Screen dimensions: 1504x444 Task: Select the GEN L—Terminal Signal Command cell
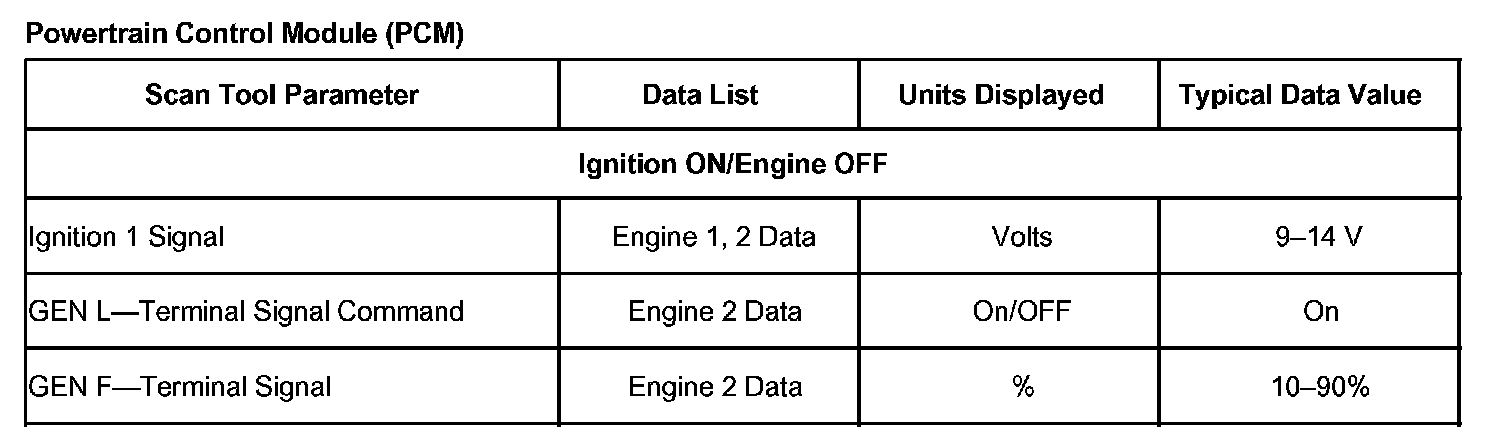tap(246, 311)
